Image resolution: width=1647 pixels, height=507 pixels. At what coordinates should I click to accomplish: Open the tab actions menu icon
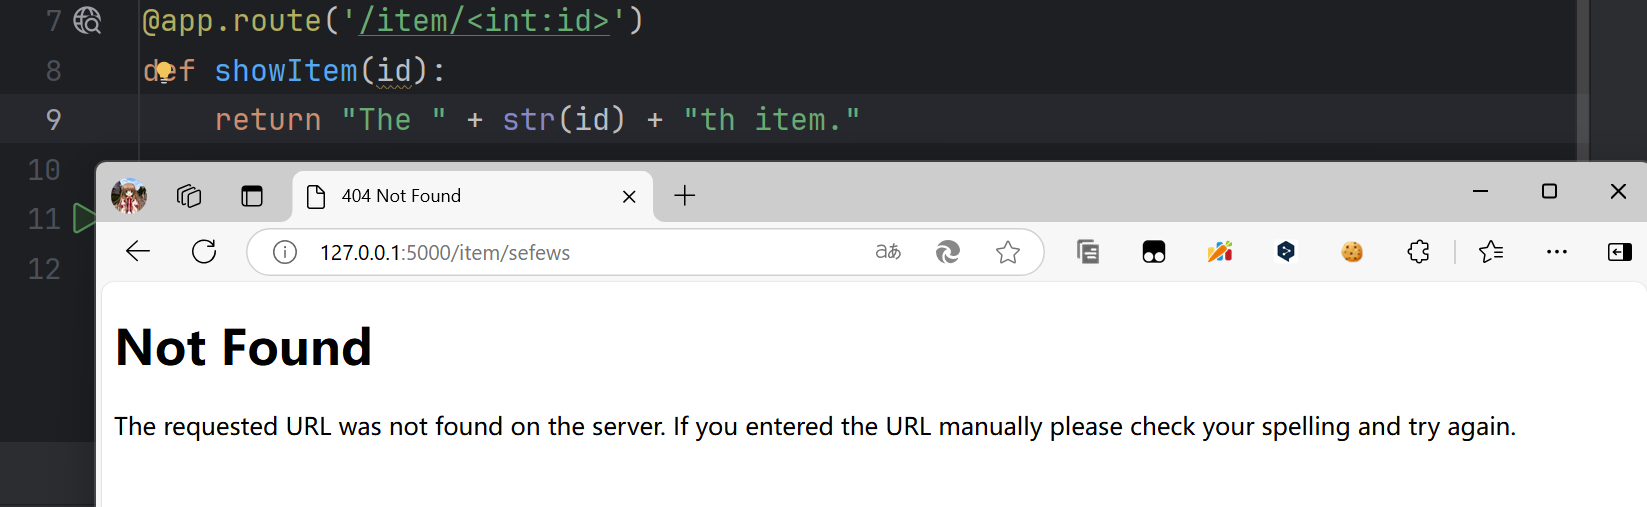pyautogui.click(x=252, y=196)
